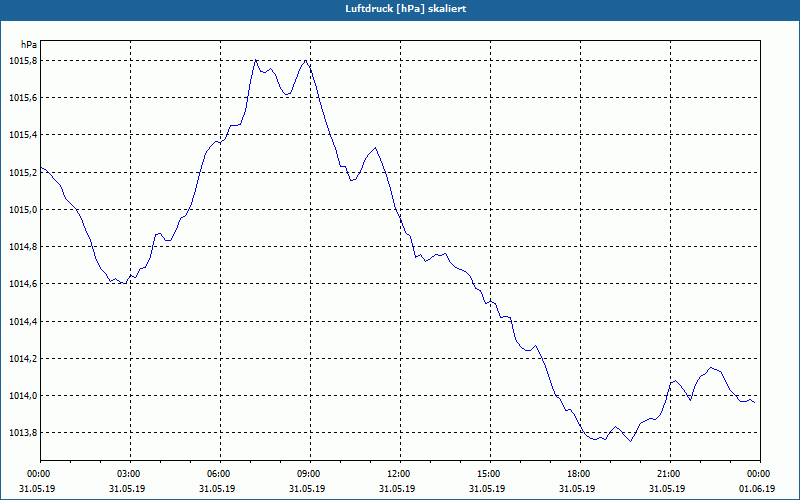800x500 pixels.
Task: Click the 31.05.19 date under 06:00
Action: coord(217,489)
